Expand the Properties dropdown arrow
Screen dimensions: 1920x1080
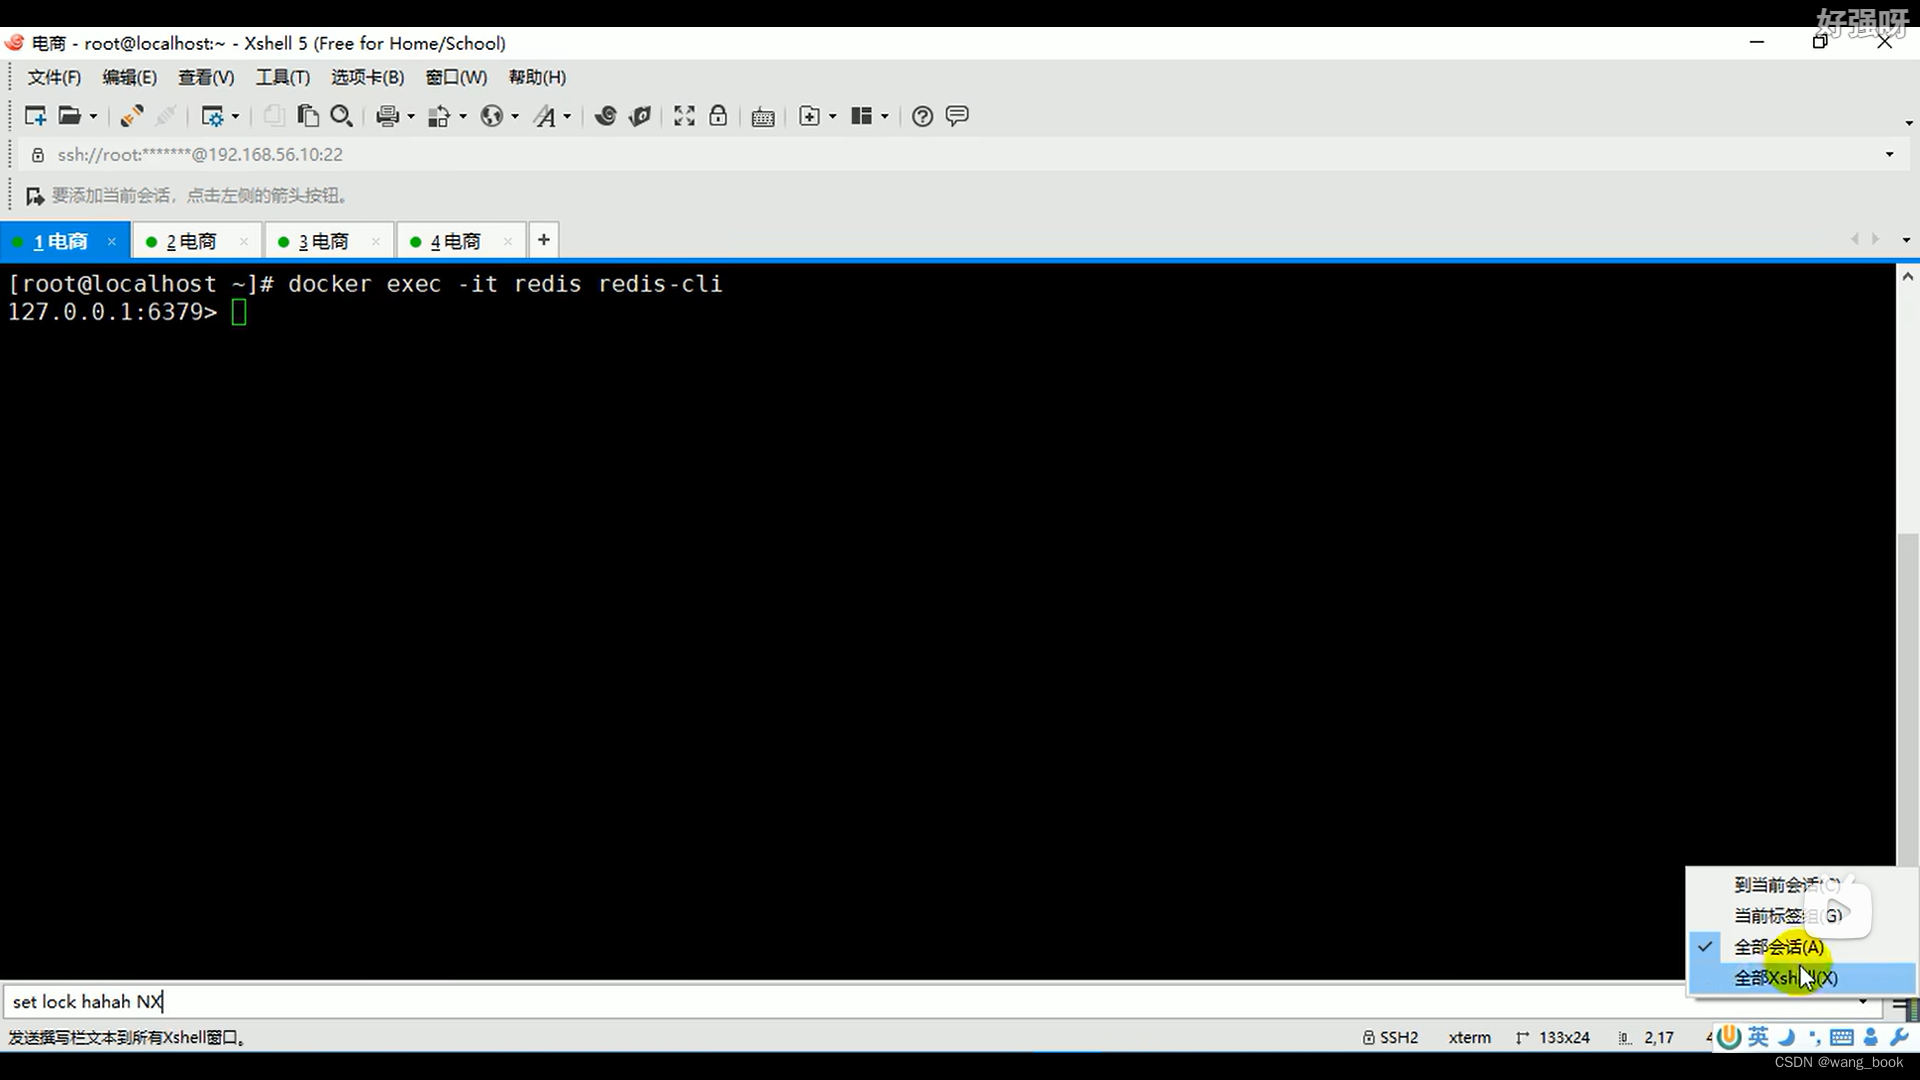coord(235,117)
